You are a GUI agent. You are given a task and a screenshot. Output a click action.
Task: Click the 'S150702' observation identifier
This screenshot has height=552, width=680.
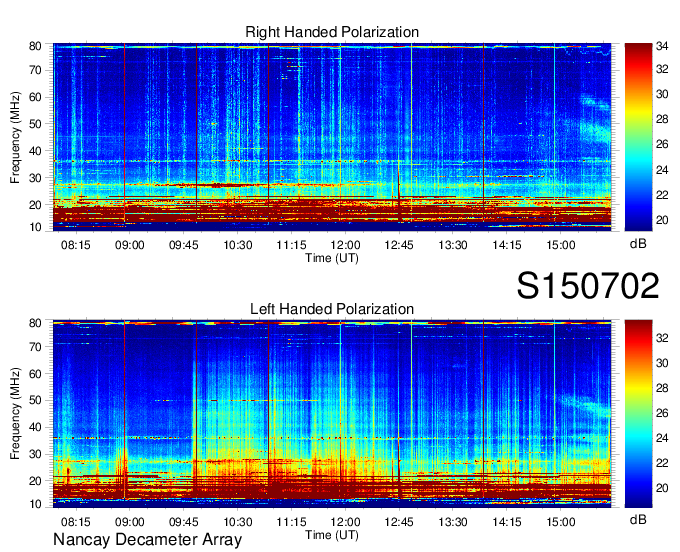click(588, 286)
